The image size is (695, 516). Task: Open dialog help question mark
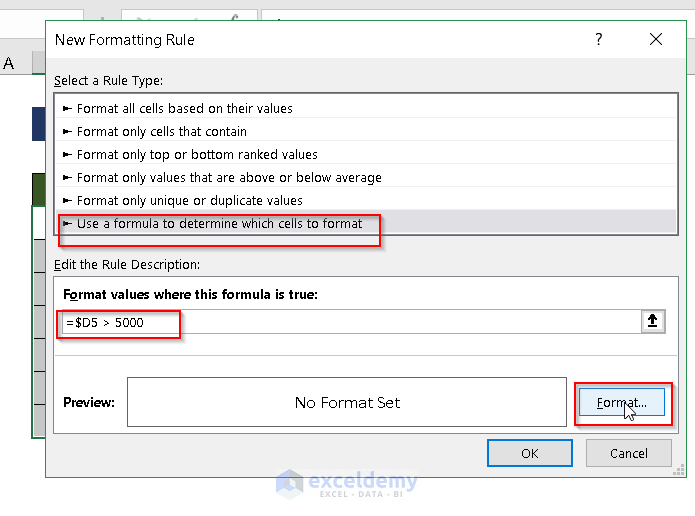599,39
